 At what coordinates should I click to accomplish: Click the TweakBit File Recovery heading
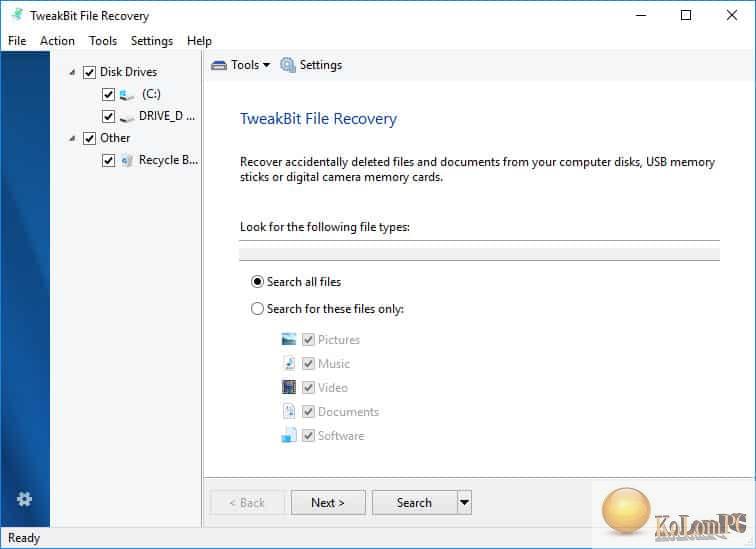pyautogui.click(x=318, y=119)
